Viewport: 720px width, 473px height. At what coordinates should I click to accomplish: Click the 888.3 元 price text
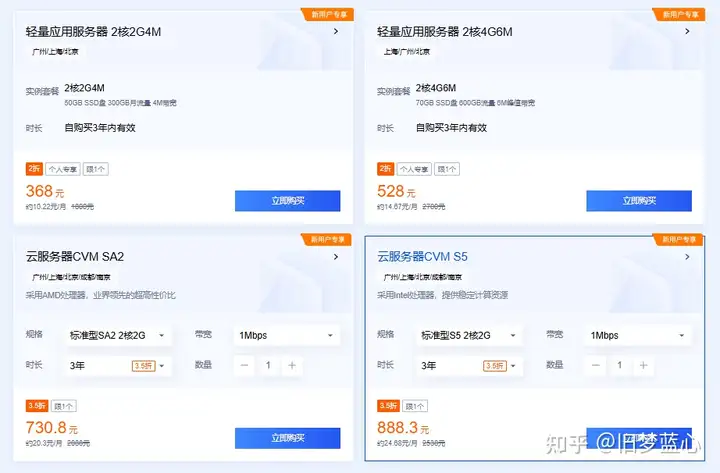tap(403, 428)
